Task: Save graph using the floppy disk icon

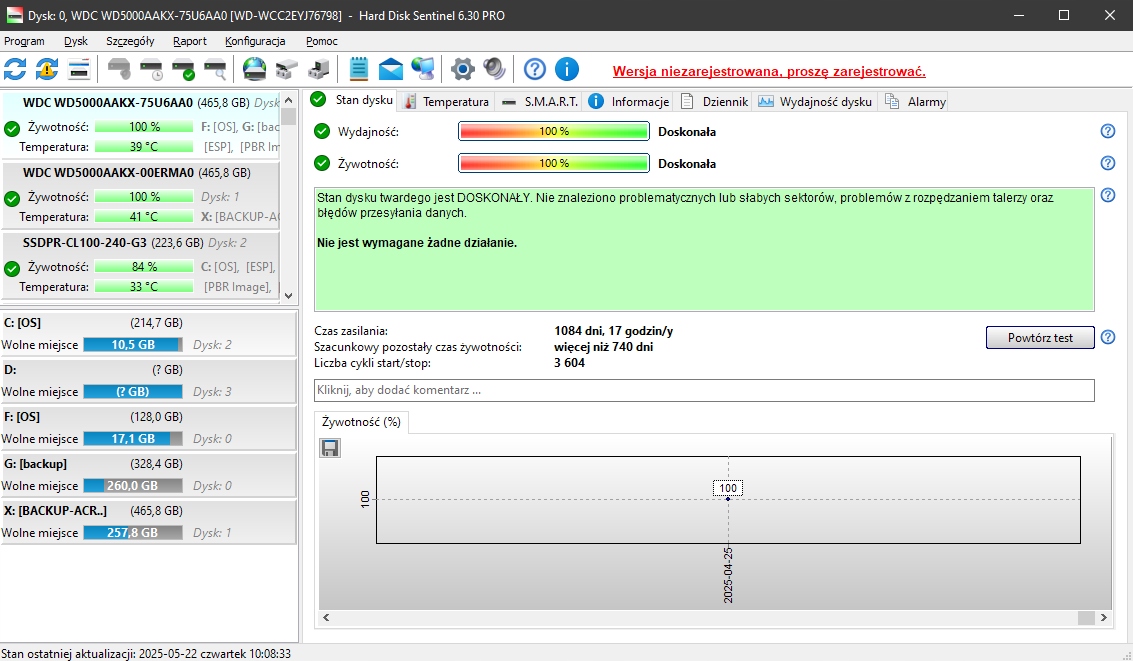Action: pyautogui.click(x=330, y=448)
